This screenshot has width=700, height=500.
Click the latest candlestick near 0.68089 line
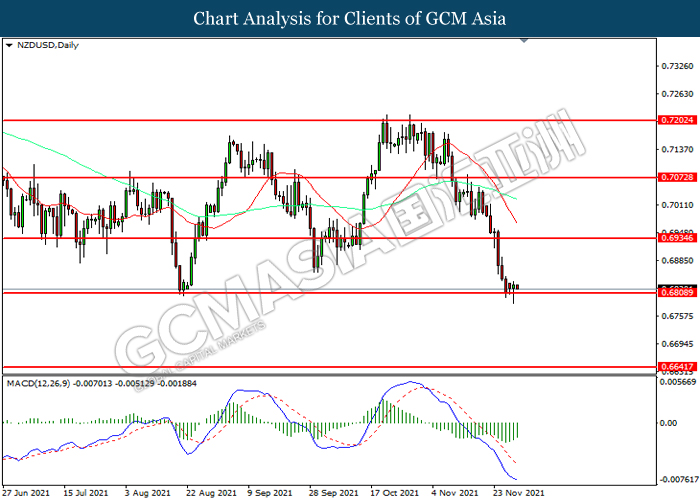tap(517, 287)
